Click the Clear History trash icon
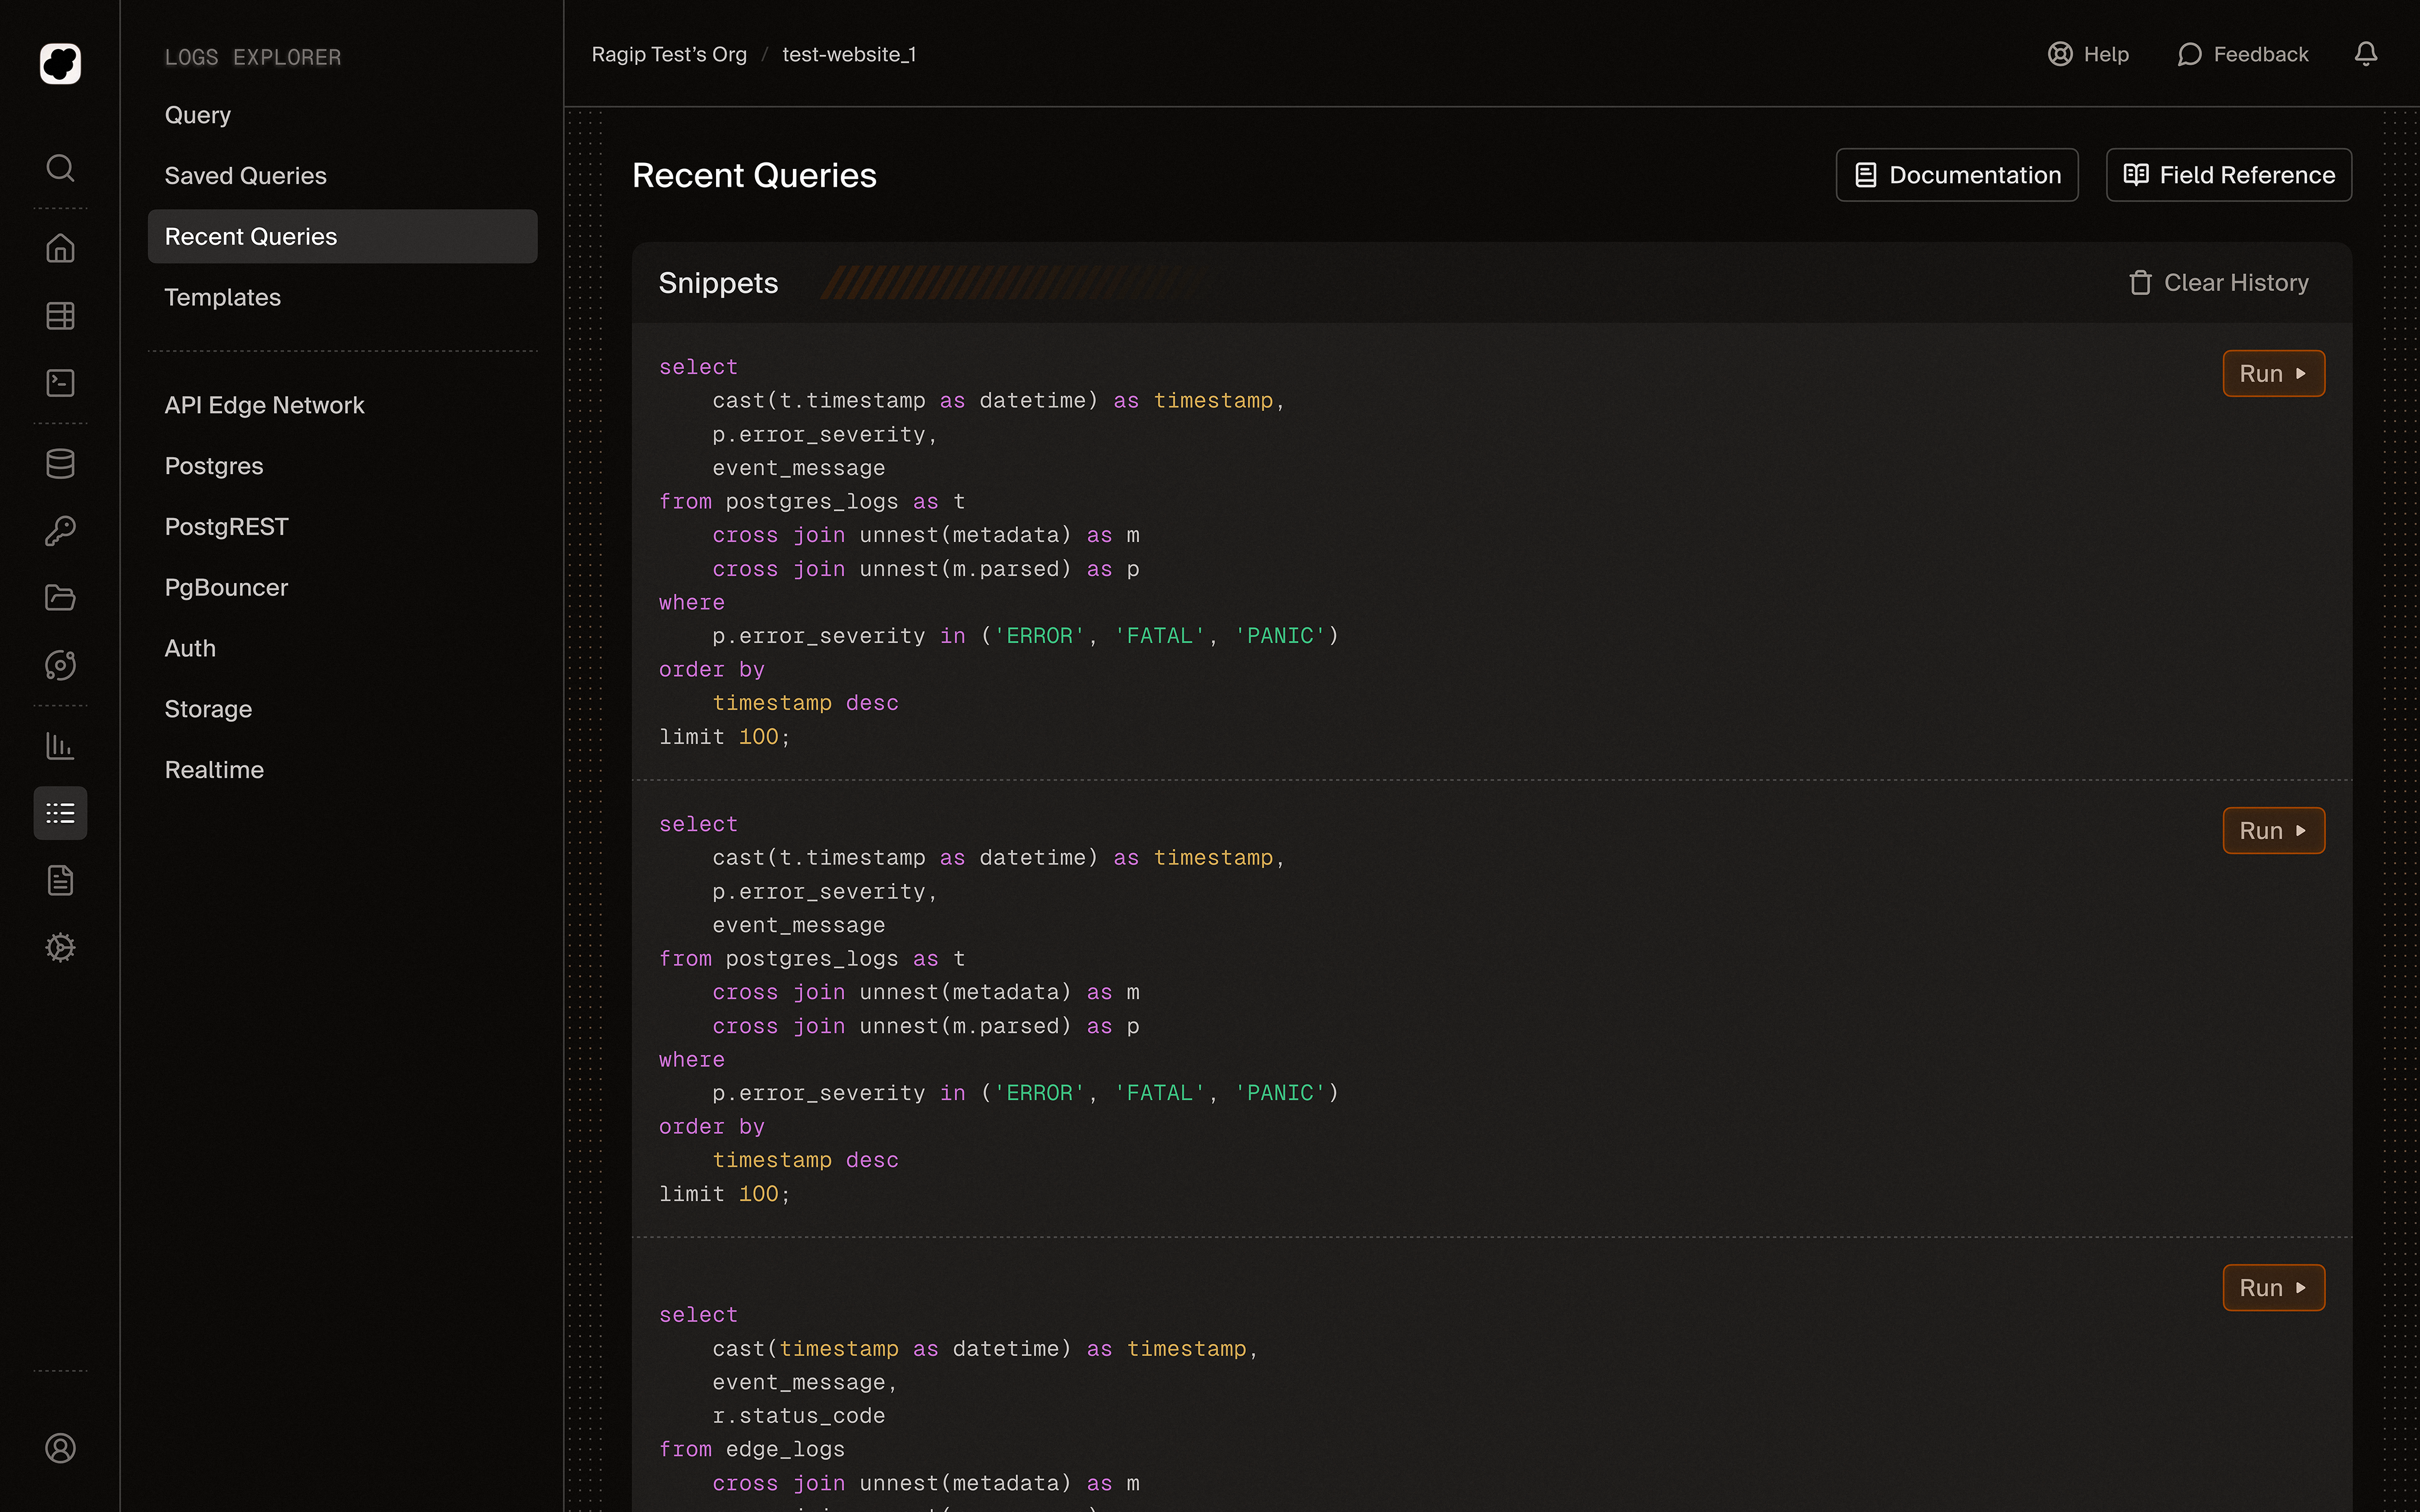Viewport: 2420px width, 1512px height. pos(2140,283)
